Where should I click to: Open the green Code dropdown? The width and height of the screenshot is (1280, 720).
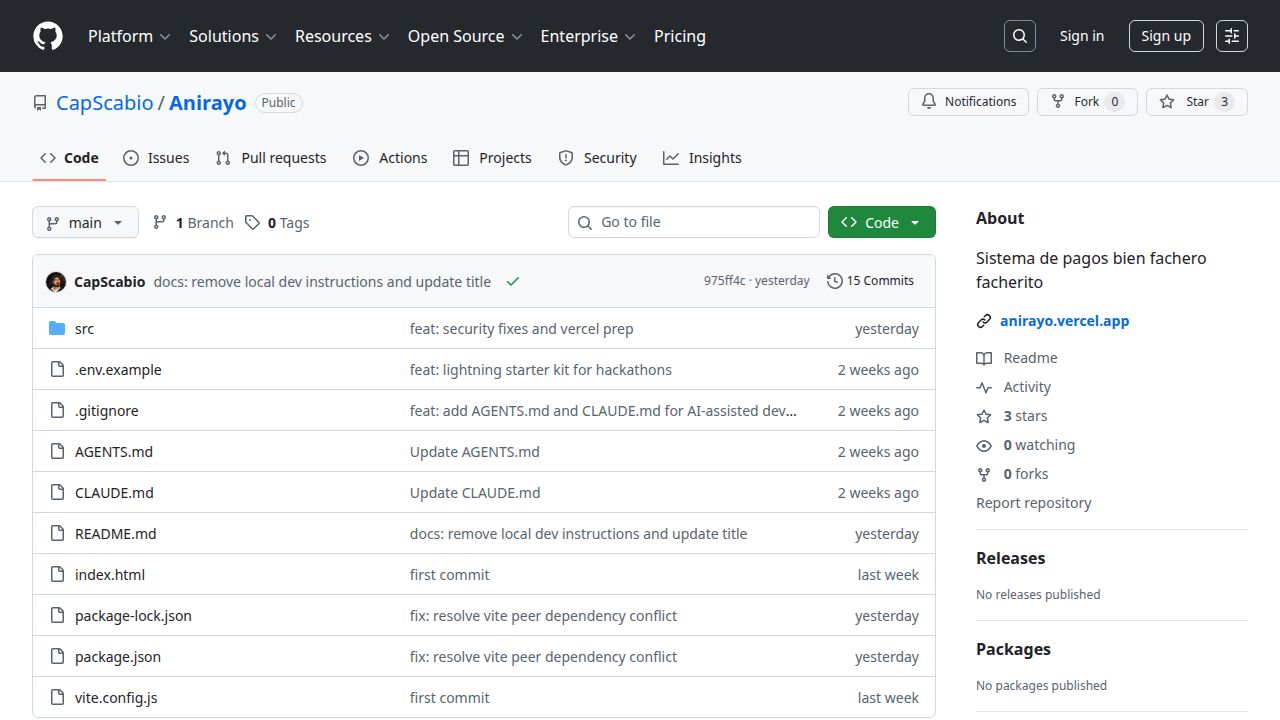coord(882,222)
